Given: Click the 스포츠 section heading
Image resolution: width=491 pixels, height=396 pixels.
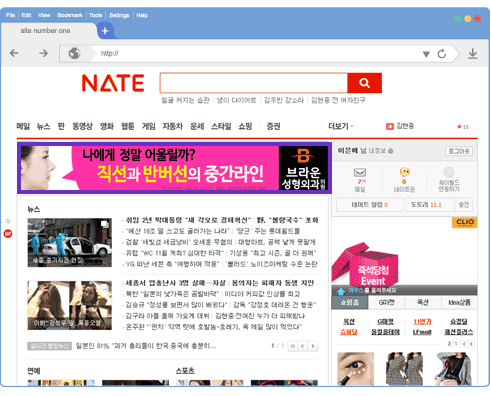Looking at the screenshot, I should (185, 371).
